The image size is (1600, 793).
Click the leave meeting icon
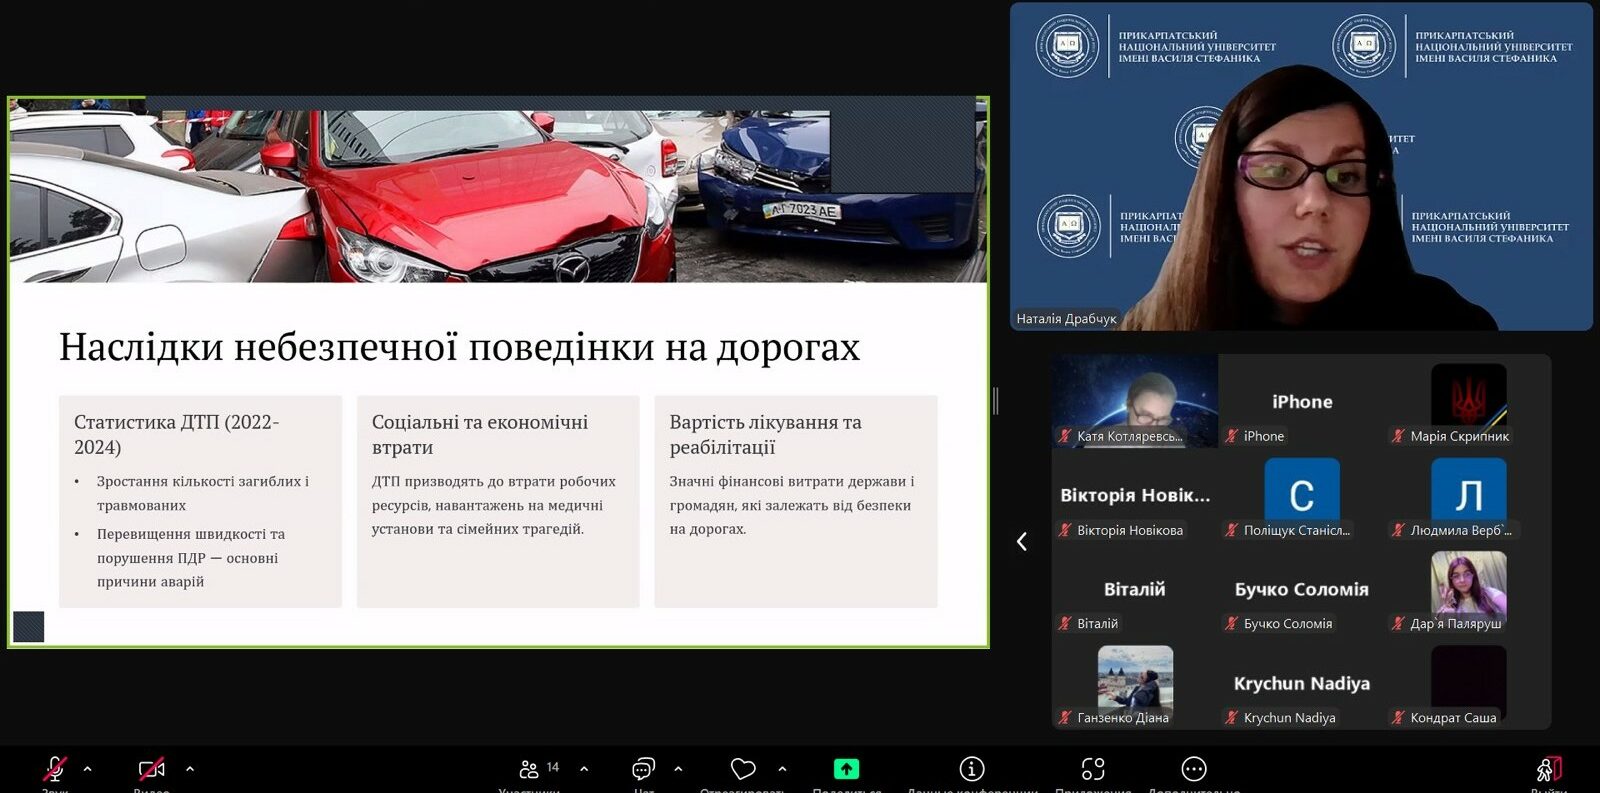tap(1548, 769)
